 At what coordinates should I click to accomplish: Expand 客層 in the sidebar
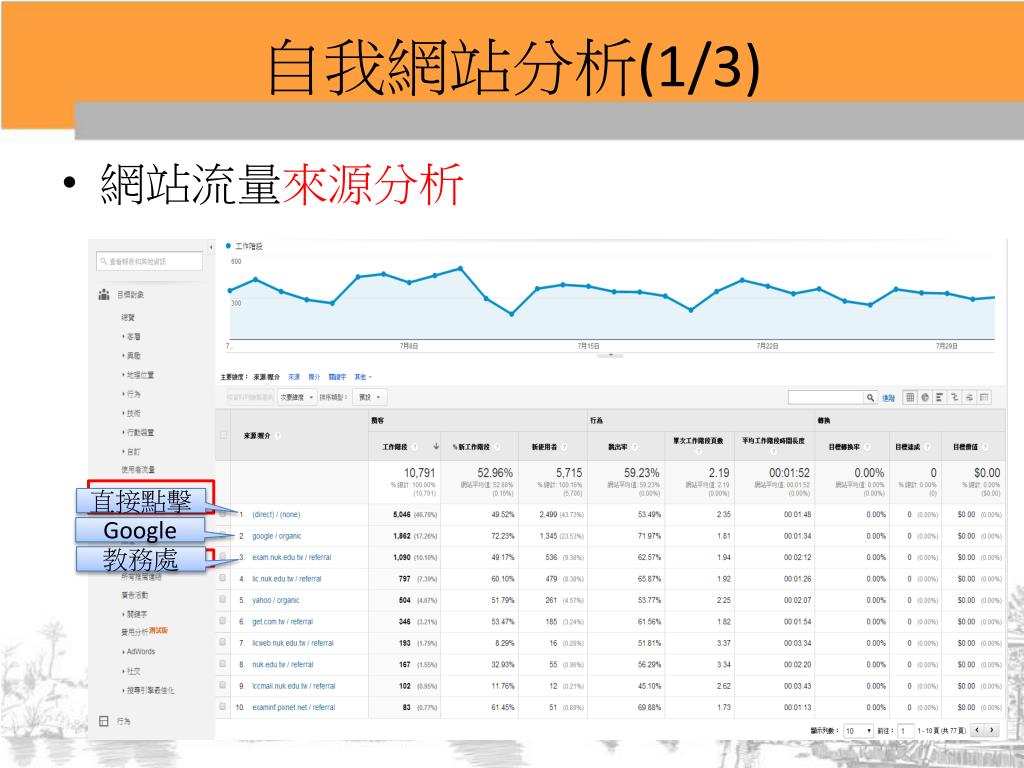point(131,336)
